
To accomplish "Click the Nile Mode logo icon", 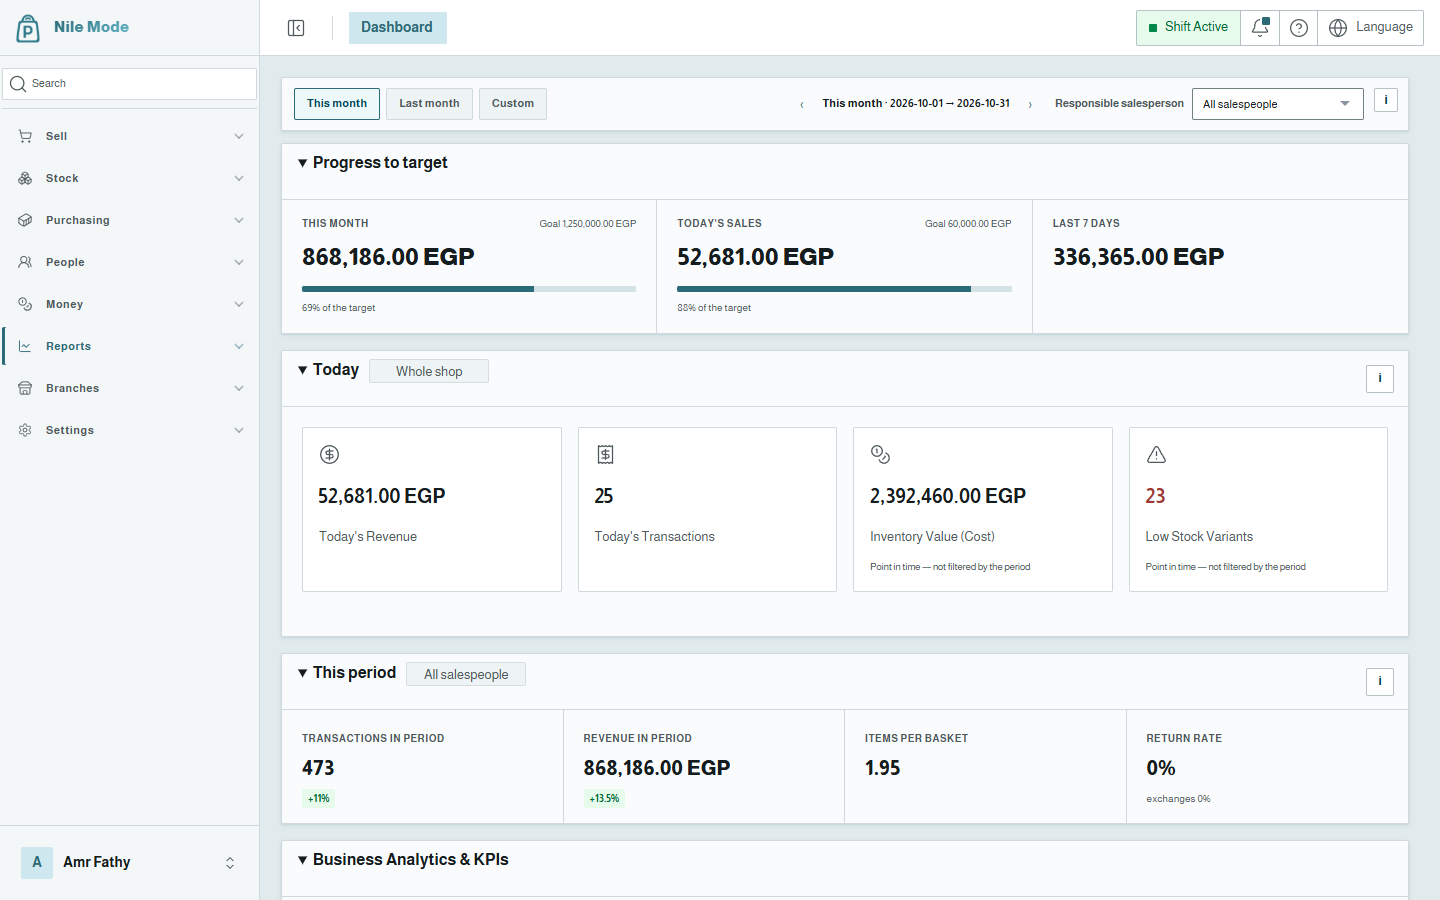I will coord(28,28).
